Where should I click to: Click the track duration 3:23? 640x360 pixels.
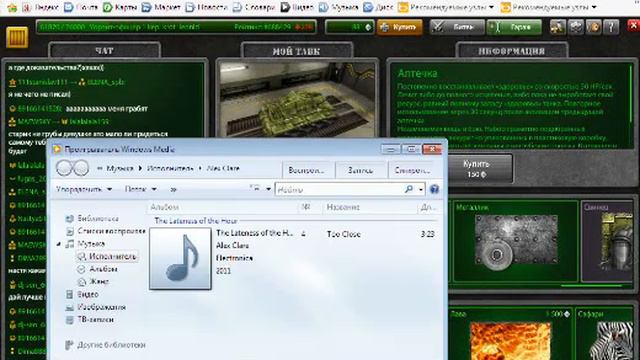pyautogui.click(x=427, y=234)
